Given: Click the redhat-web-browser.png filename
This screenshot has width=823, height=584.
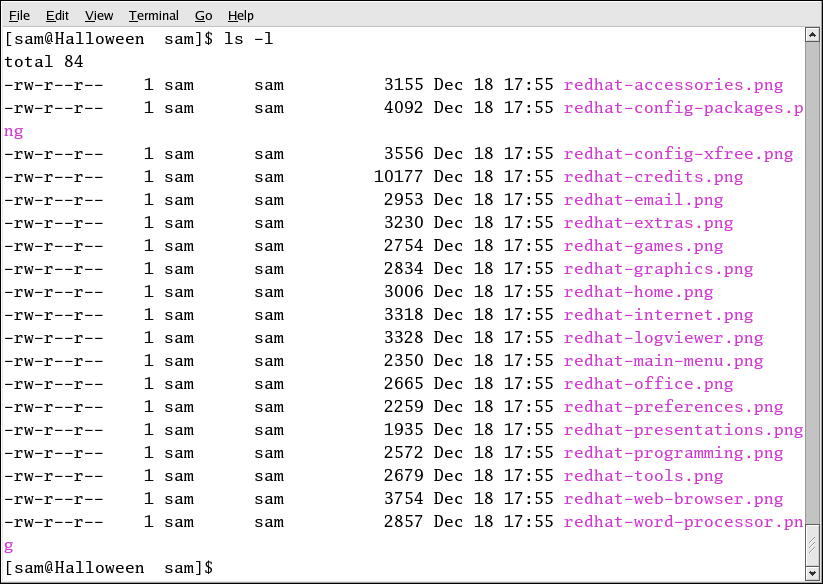Looking at the screenshot, I should pos(673,499).
